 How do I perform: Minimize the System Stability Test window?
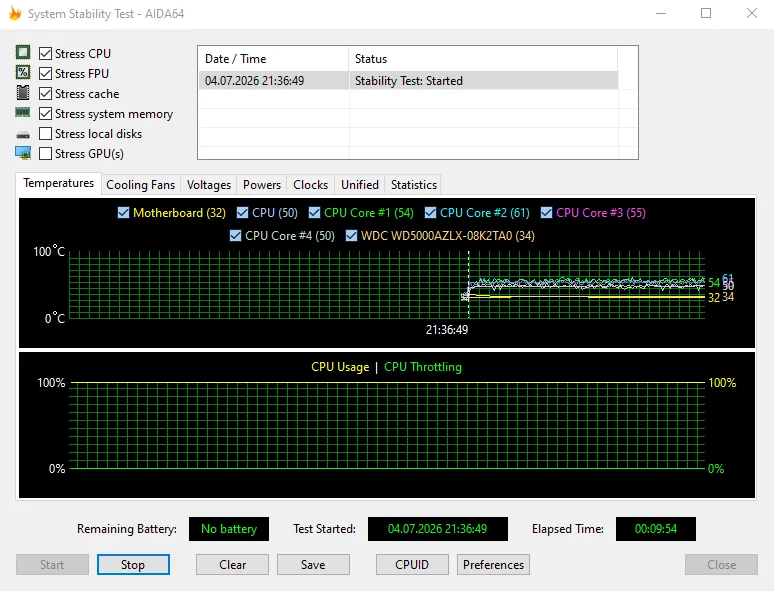click(x=661, y=13)
